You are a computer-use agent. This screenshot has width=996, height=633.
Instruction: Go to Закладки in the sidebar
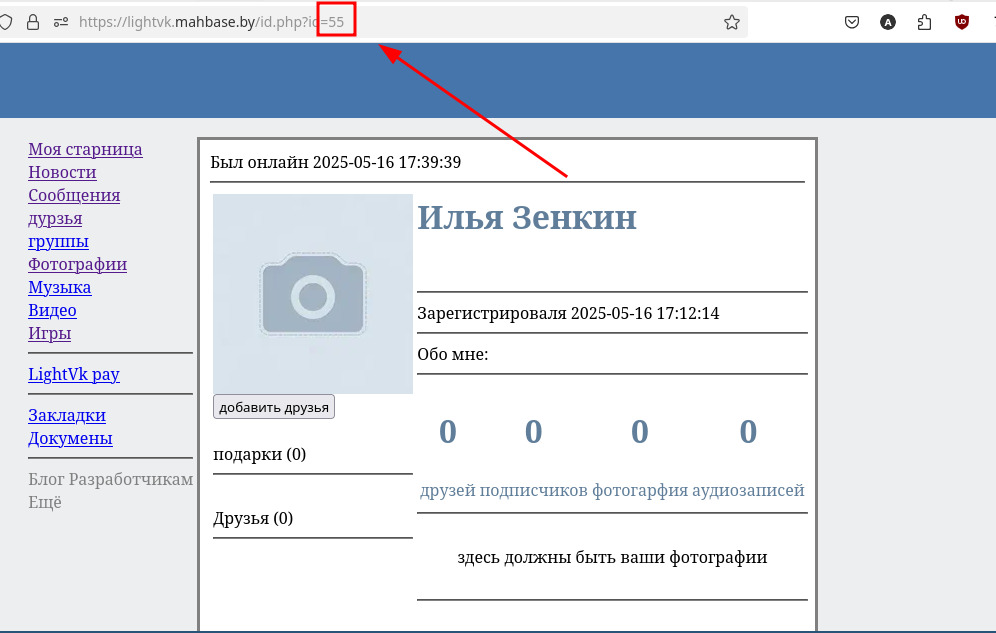point(67,415)
